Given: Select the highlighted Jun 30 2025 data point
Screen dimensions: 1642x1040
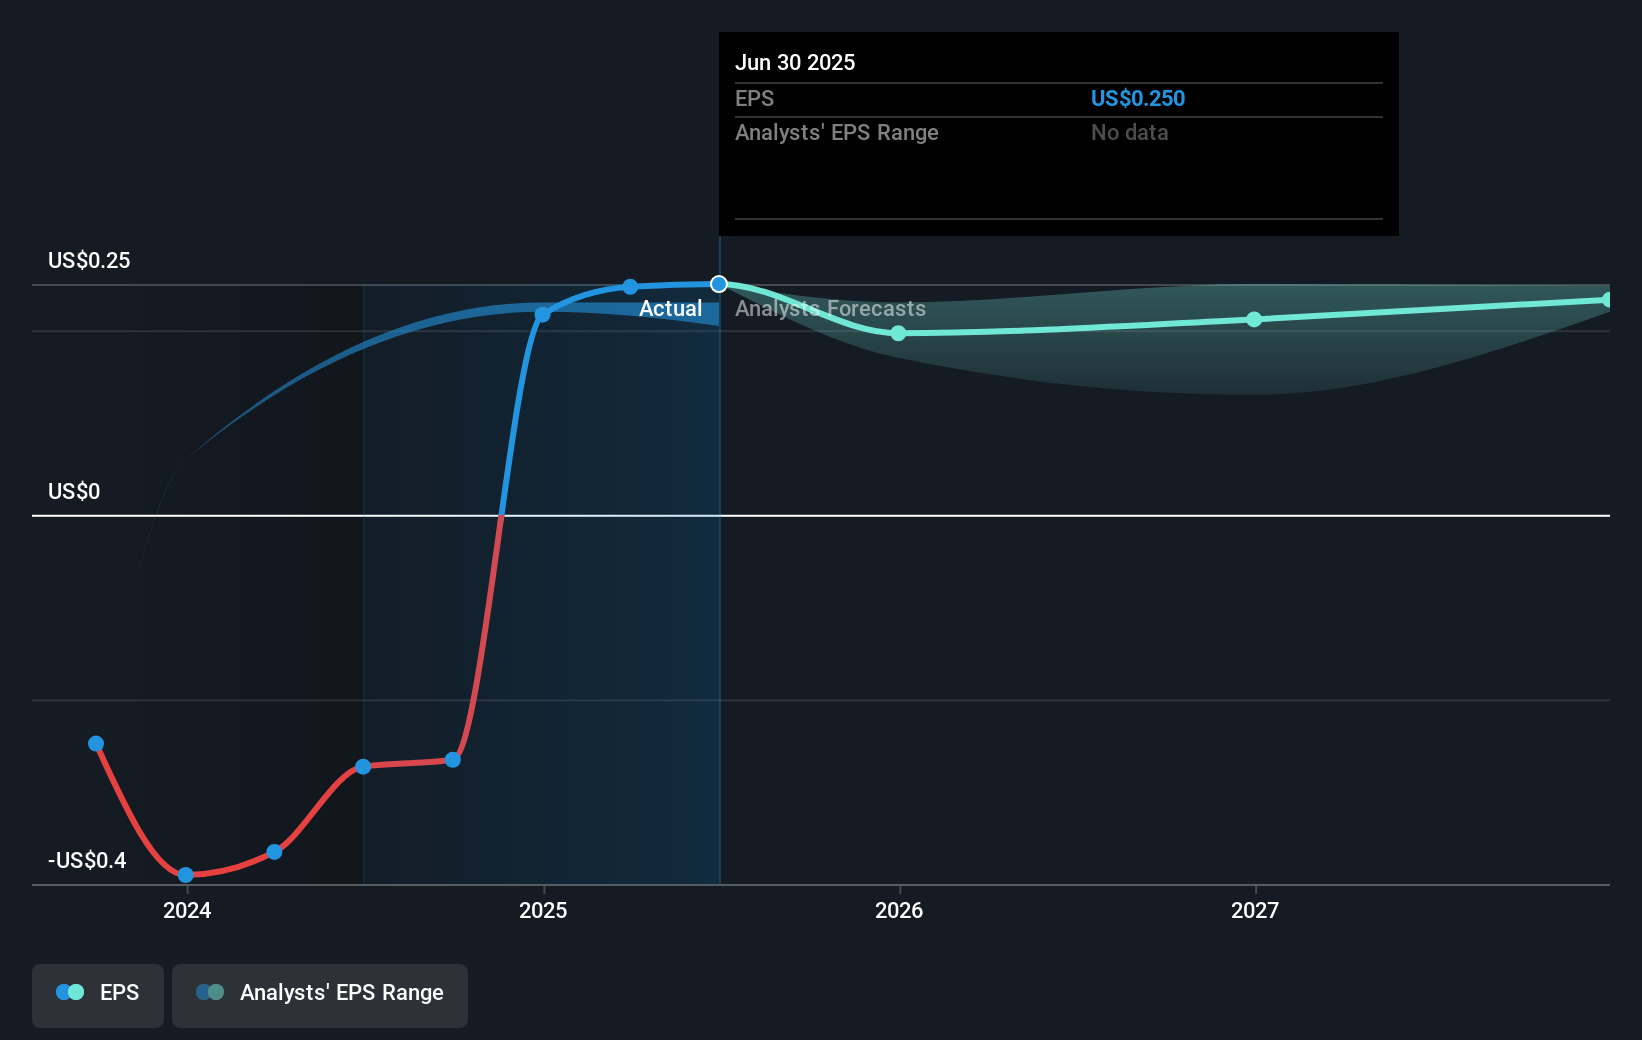Looking at the screenshot, I should [x=718, y=284].
